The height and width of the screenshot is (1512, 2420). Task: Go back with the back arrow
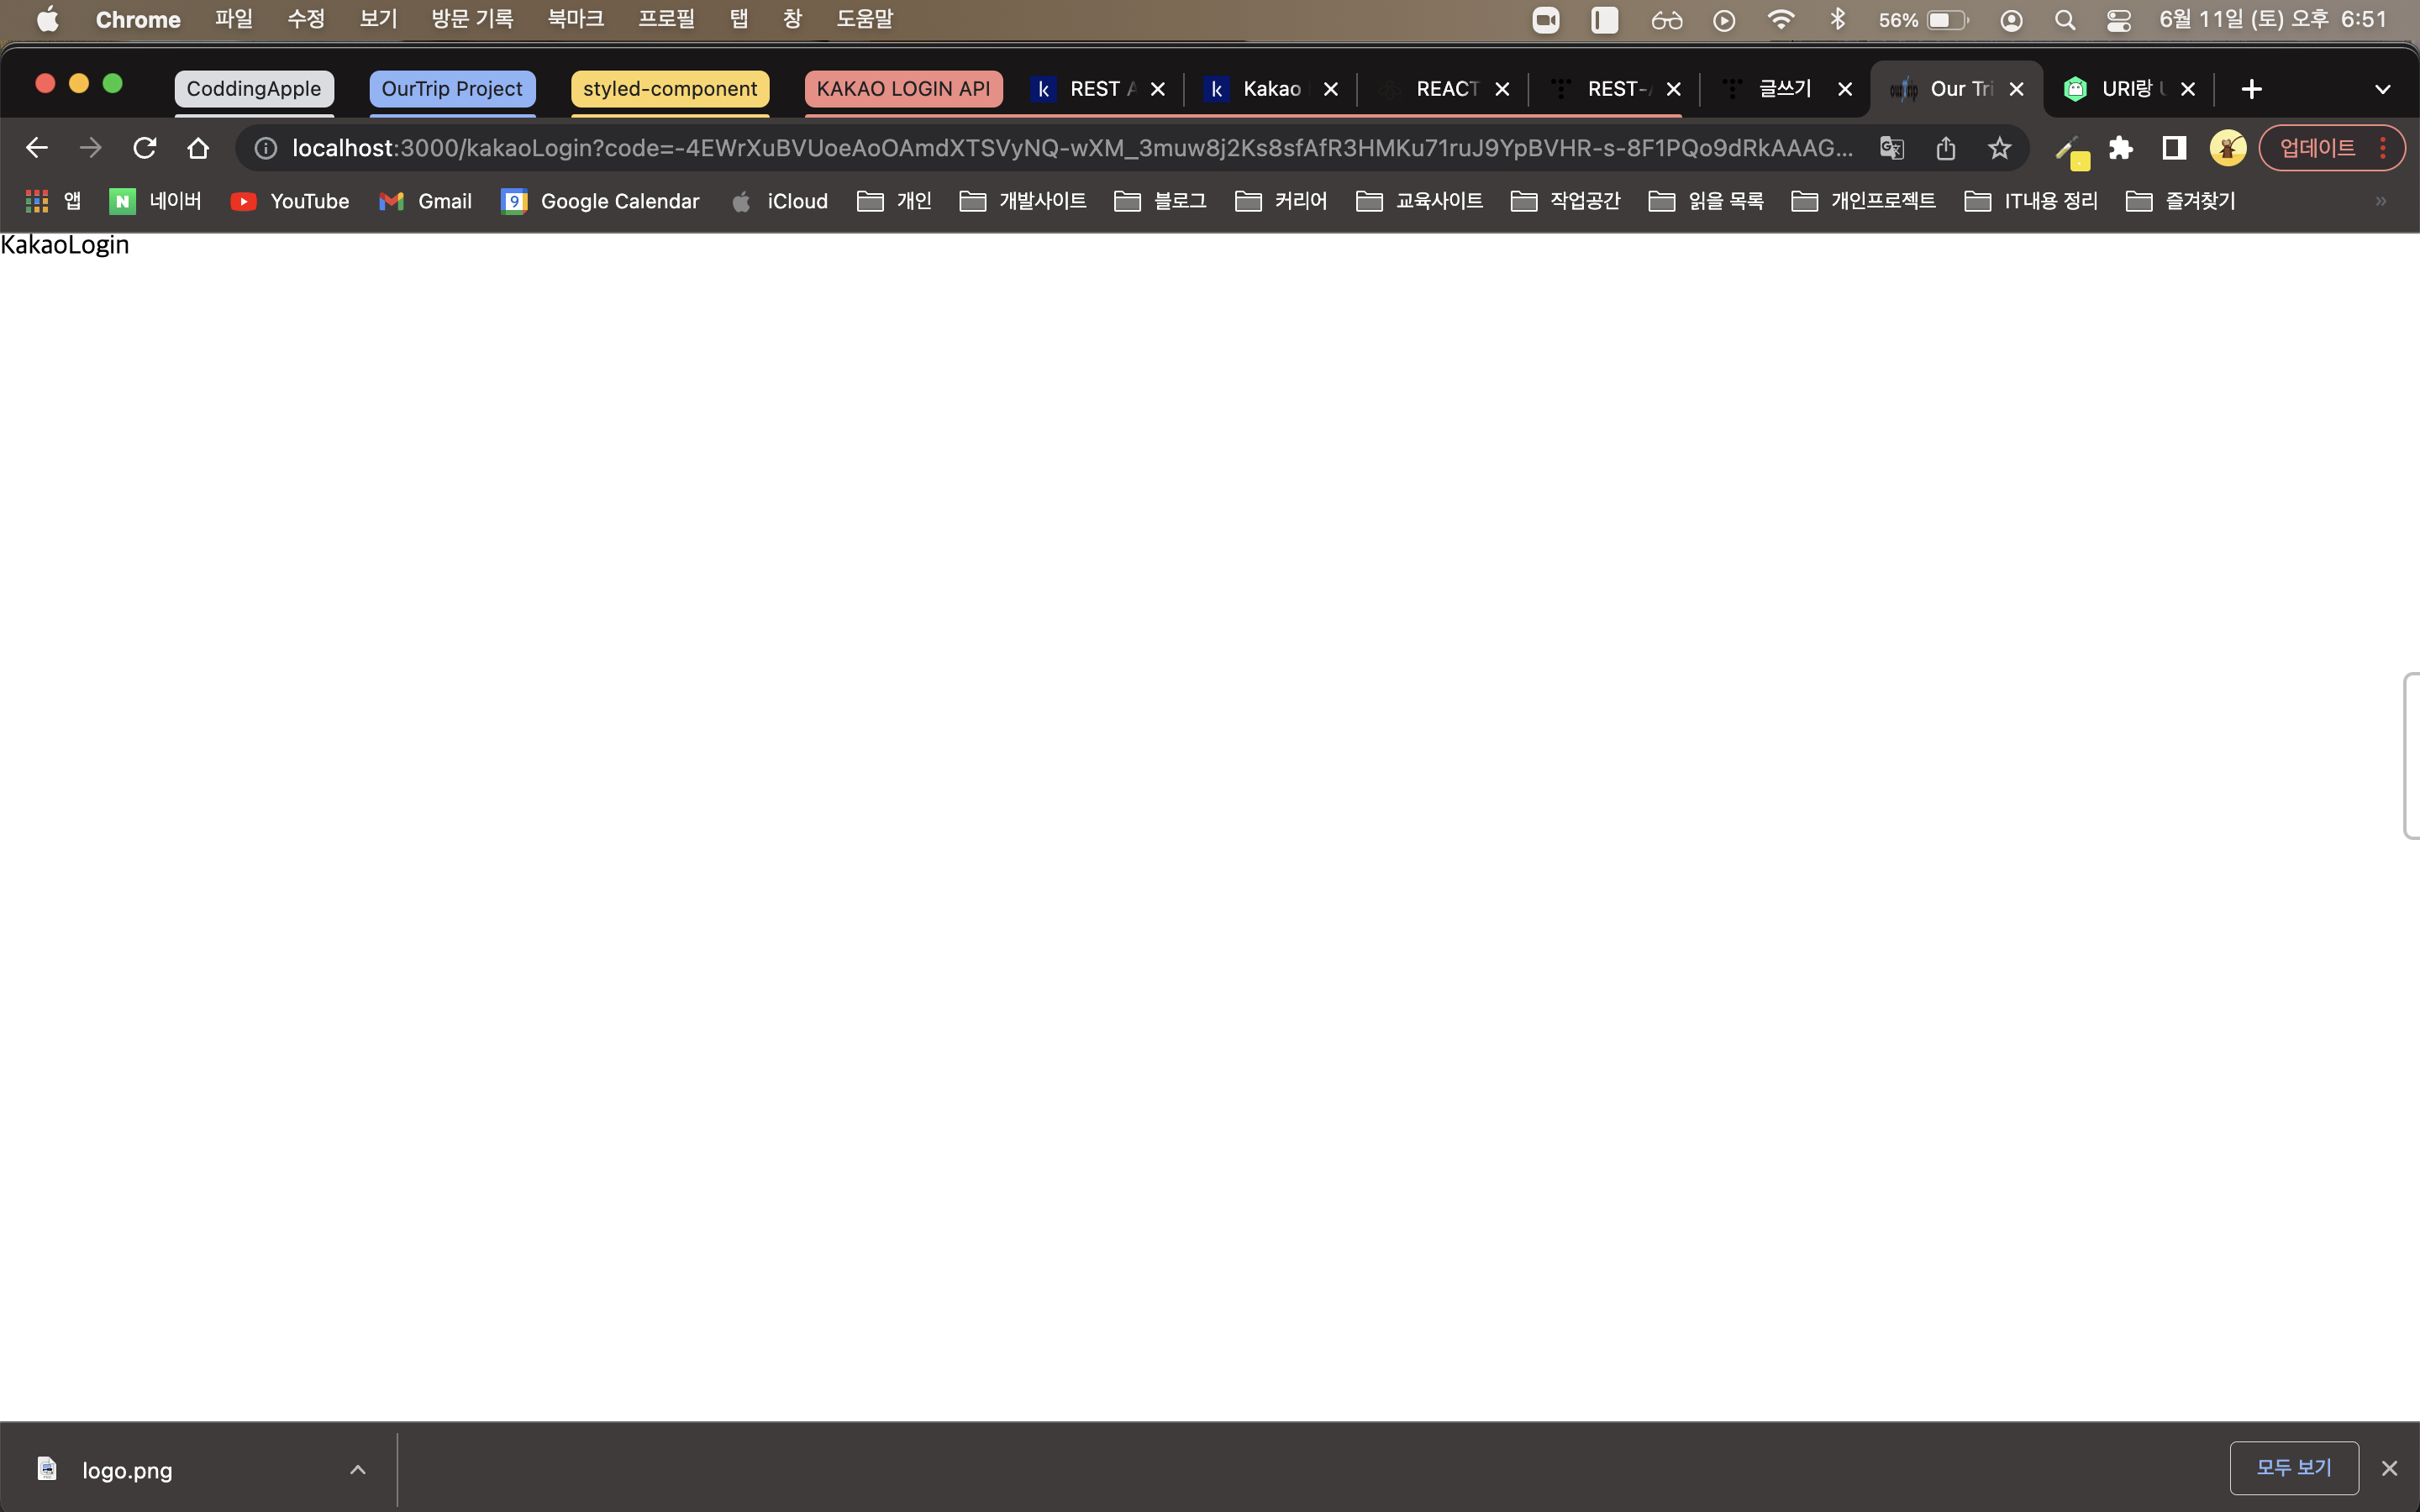(37, 148)
